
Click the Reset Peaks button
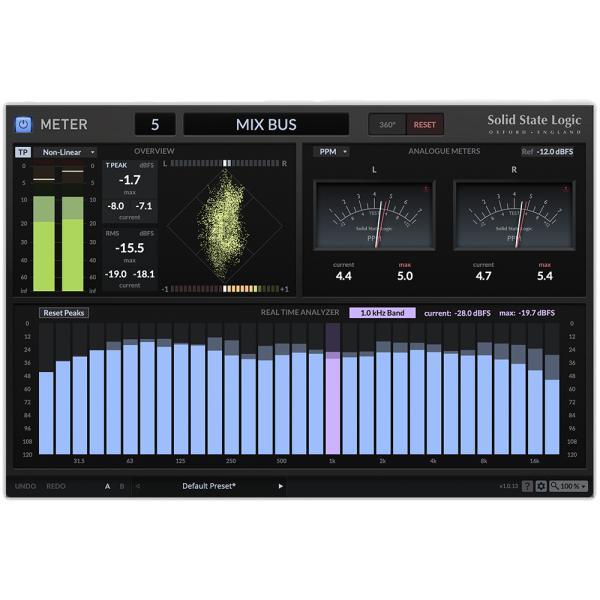64,313
